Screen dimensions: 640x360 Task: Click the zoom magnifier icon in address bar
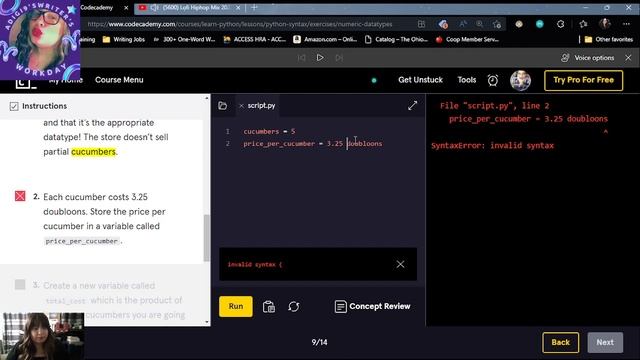tap(480, 24)
